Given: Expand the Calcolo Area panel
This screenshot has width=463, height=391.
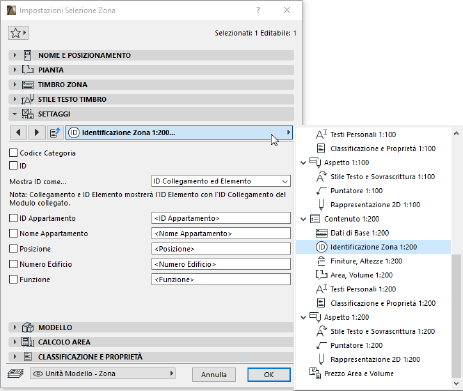Looking at the screenshot, I should [x=15, y=342].
